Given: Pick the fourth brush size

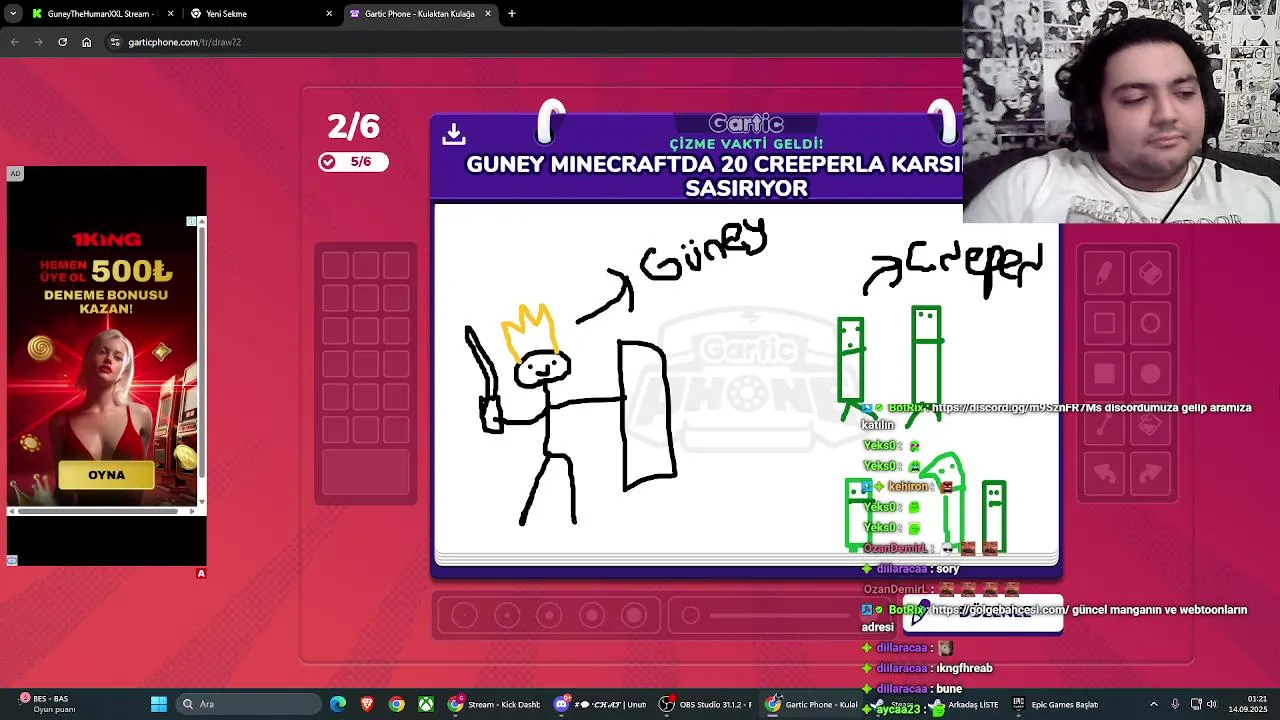Looking at the screenshot, I should tap(592, 615).
